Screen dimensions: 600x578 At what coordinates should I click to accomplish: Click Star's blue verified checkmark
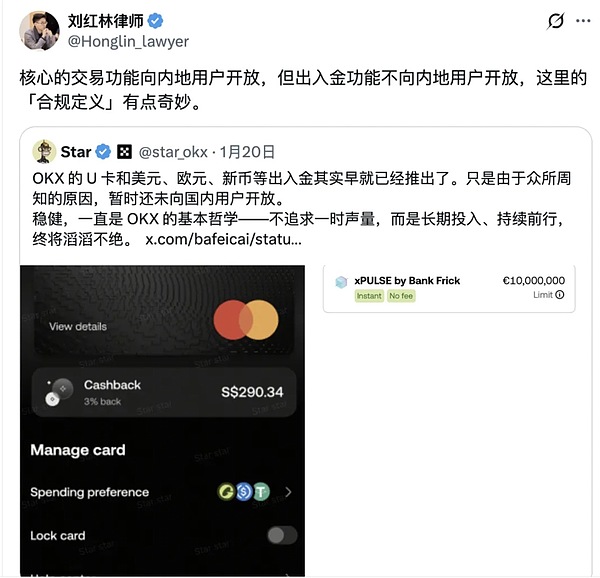click(103, 152)
